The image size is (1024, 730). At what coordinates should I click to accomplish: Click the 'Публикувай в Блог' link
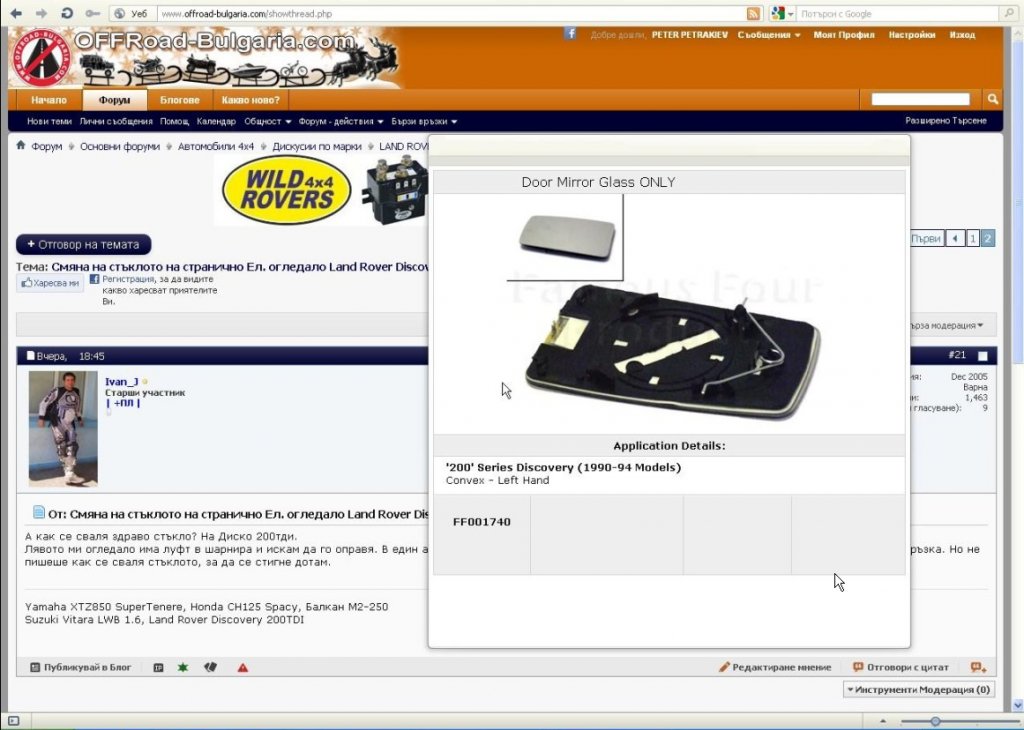[81, 667]
